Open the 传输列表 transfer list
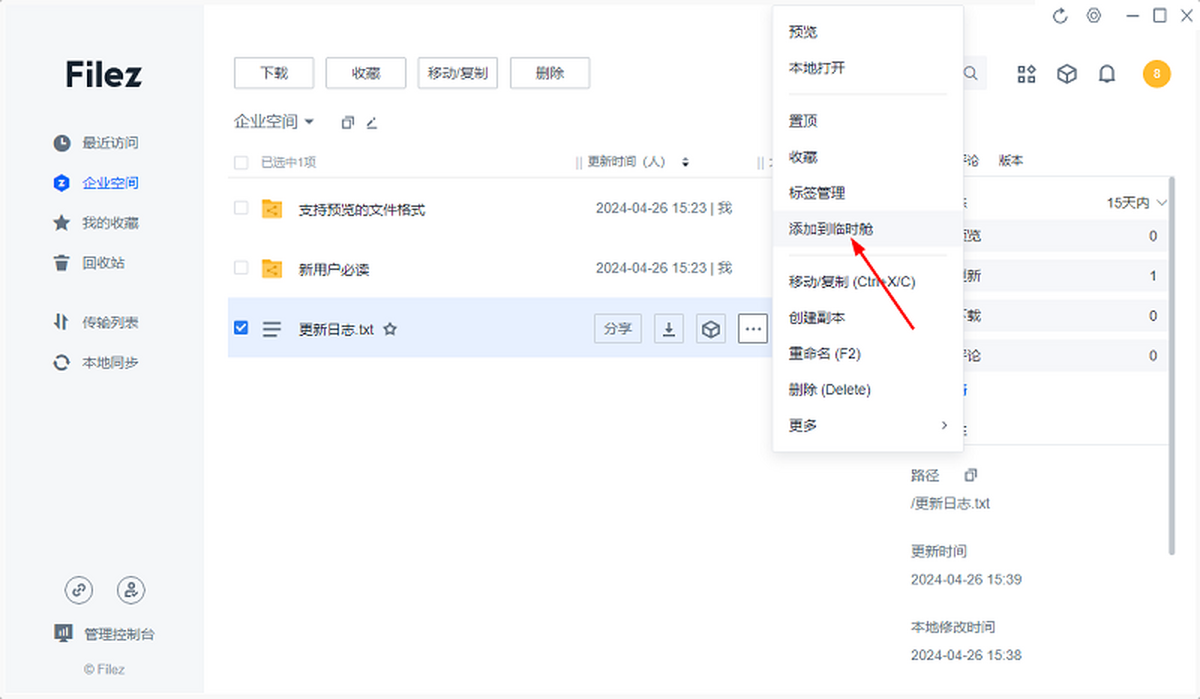The height and width of the screenshot is (699, 1200). coord(96,322)
